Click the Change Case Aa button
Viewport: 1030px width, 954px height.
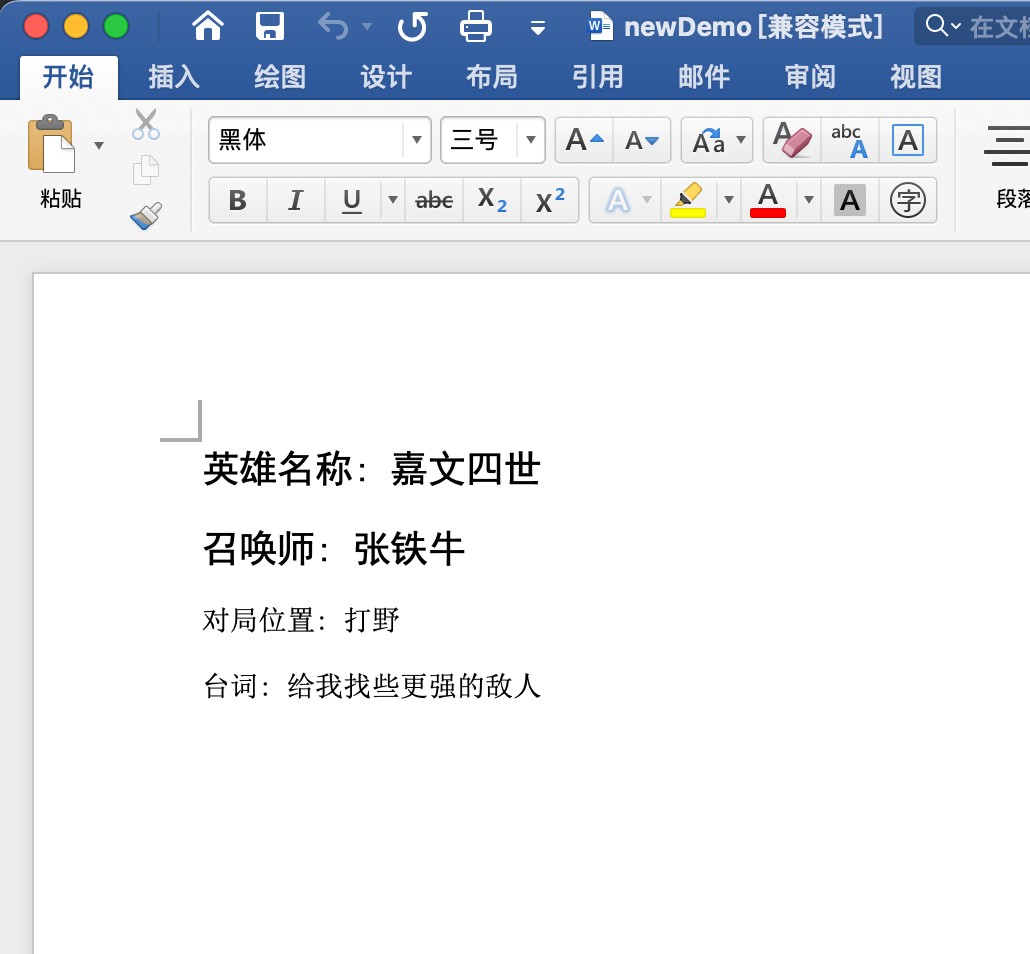708,140
